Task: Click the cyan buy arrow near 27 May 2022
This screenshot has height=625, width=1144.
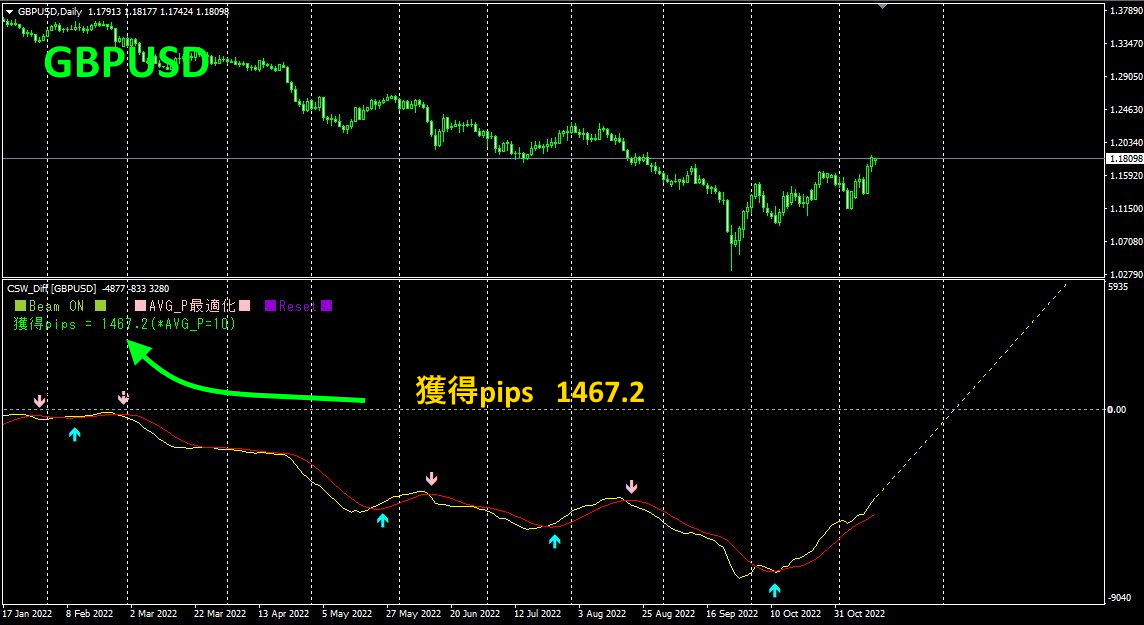Action: (x=383, y=520)
